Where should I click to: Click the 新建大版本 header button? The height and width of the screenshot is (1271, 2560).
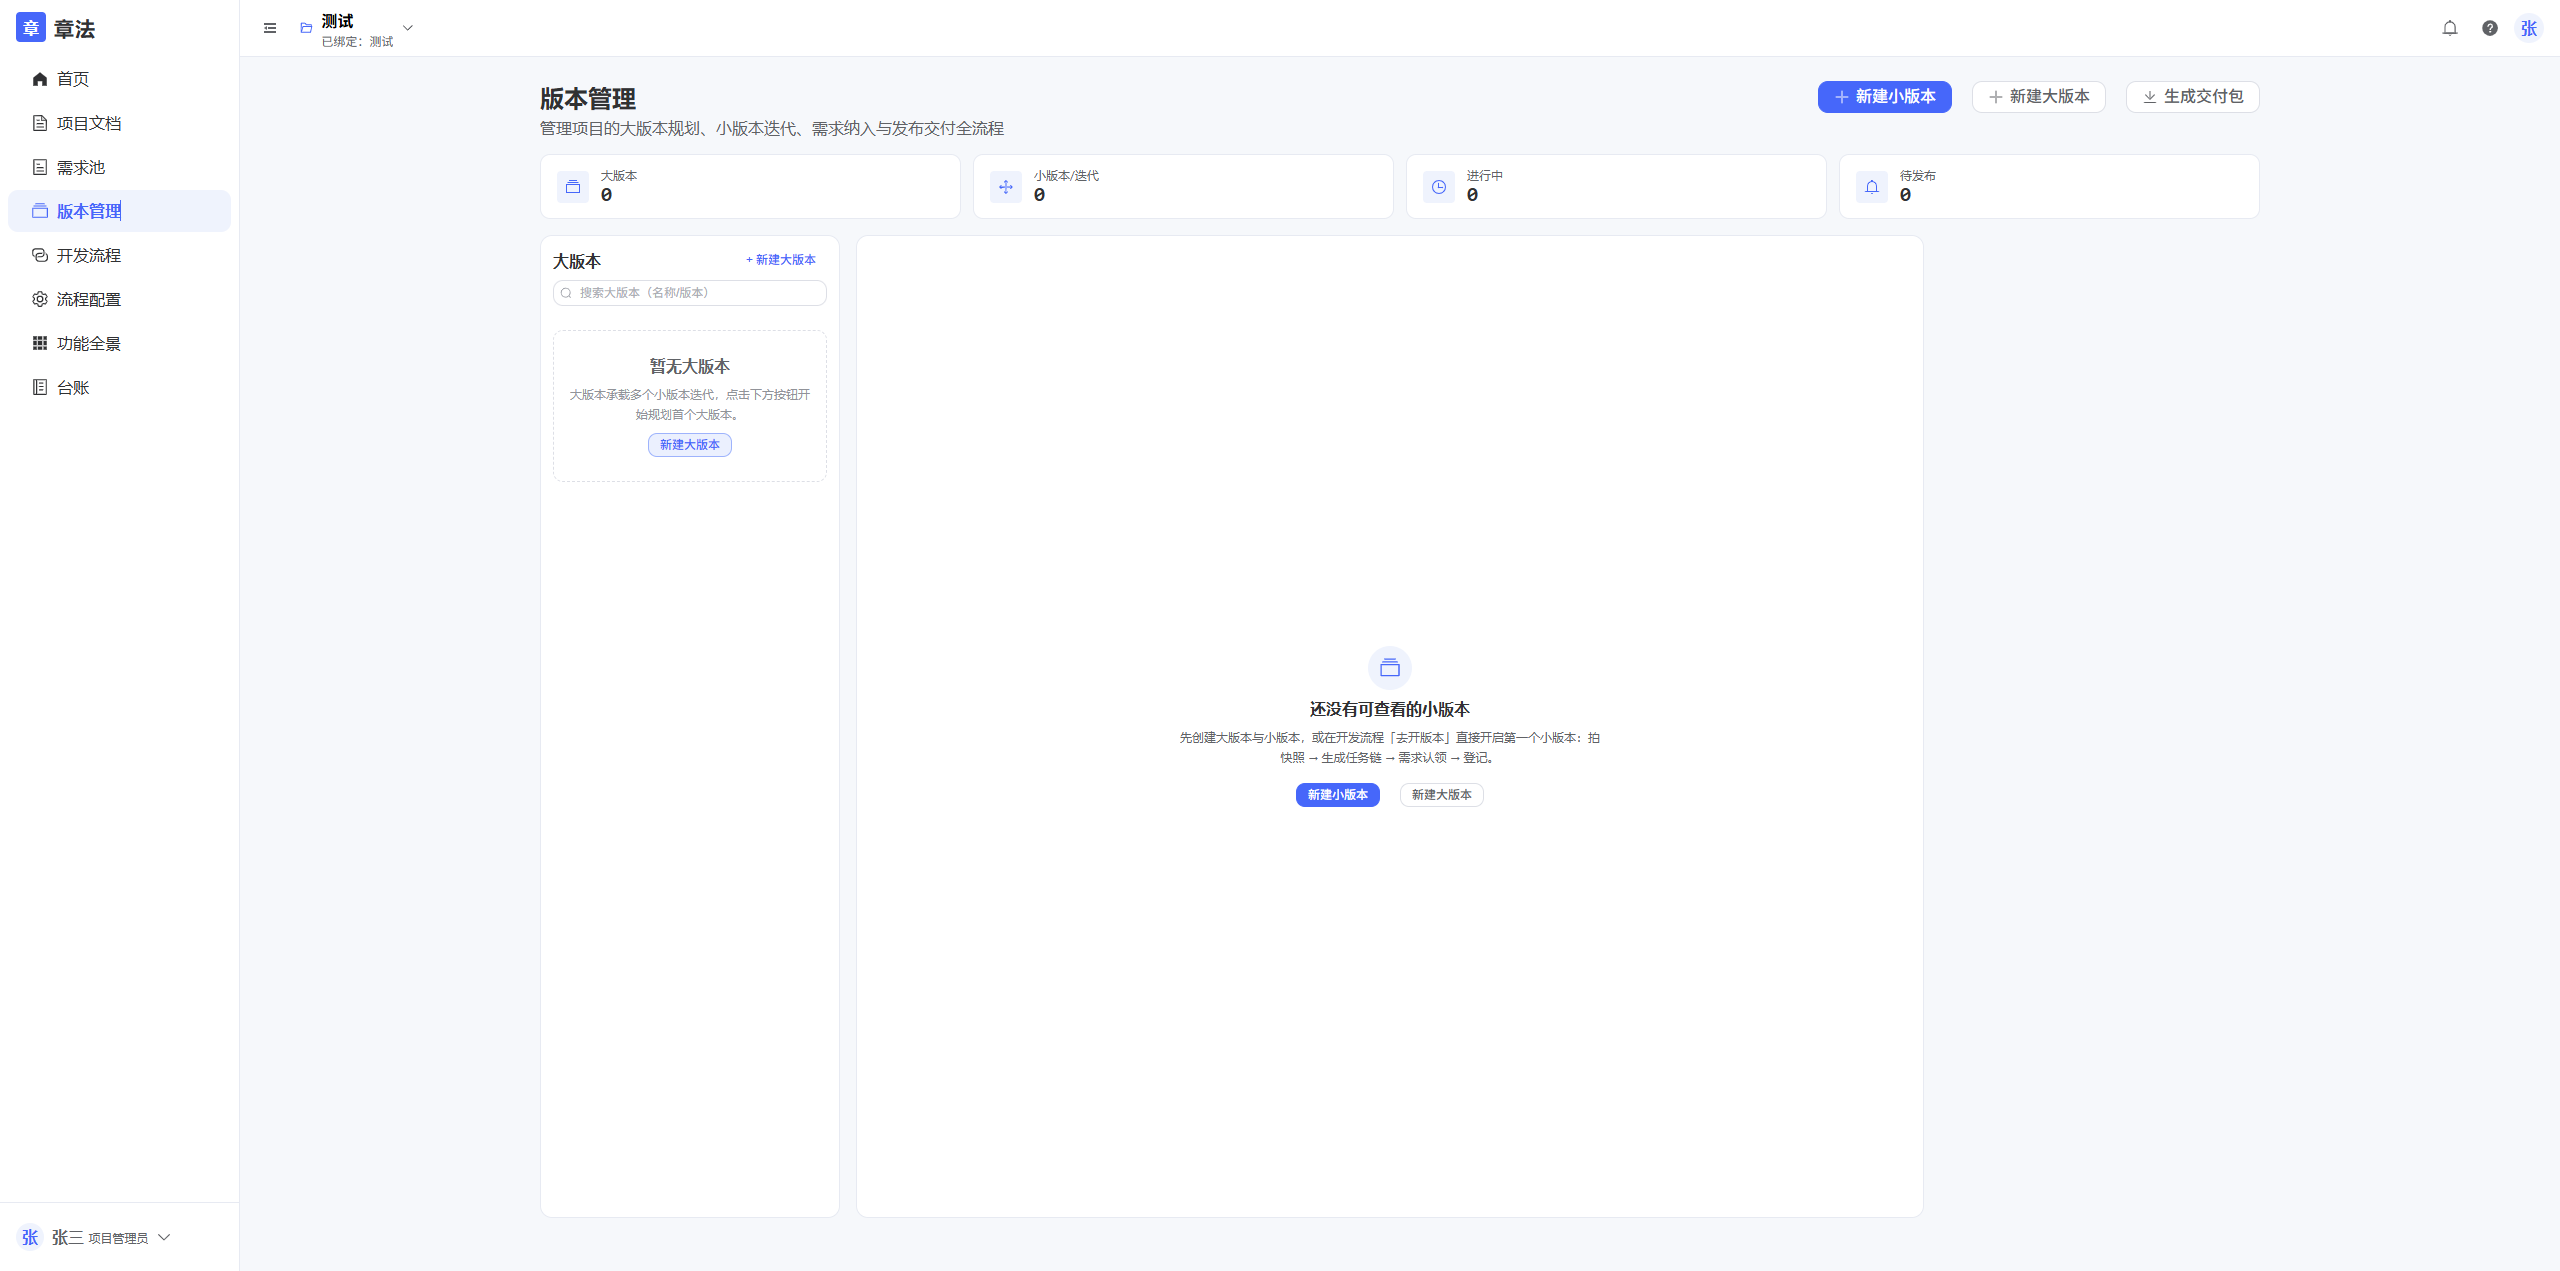click(2038, 97)
